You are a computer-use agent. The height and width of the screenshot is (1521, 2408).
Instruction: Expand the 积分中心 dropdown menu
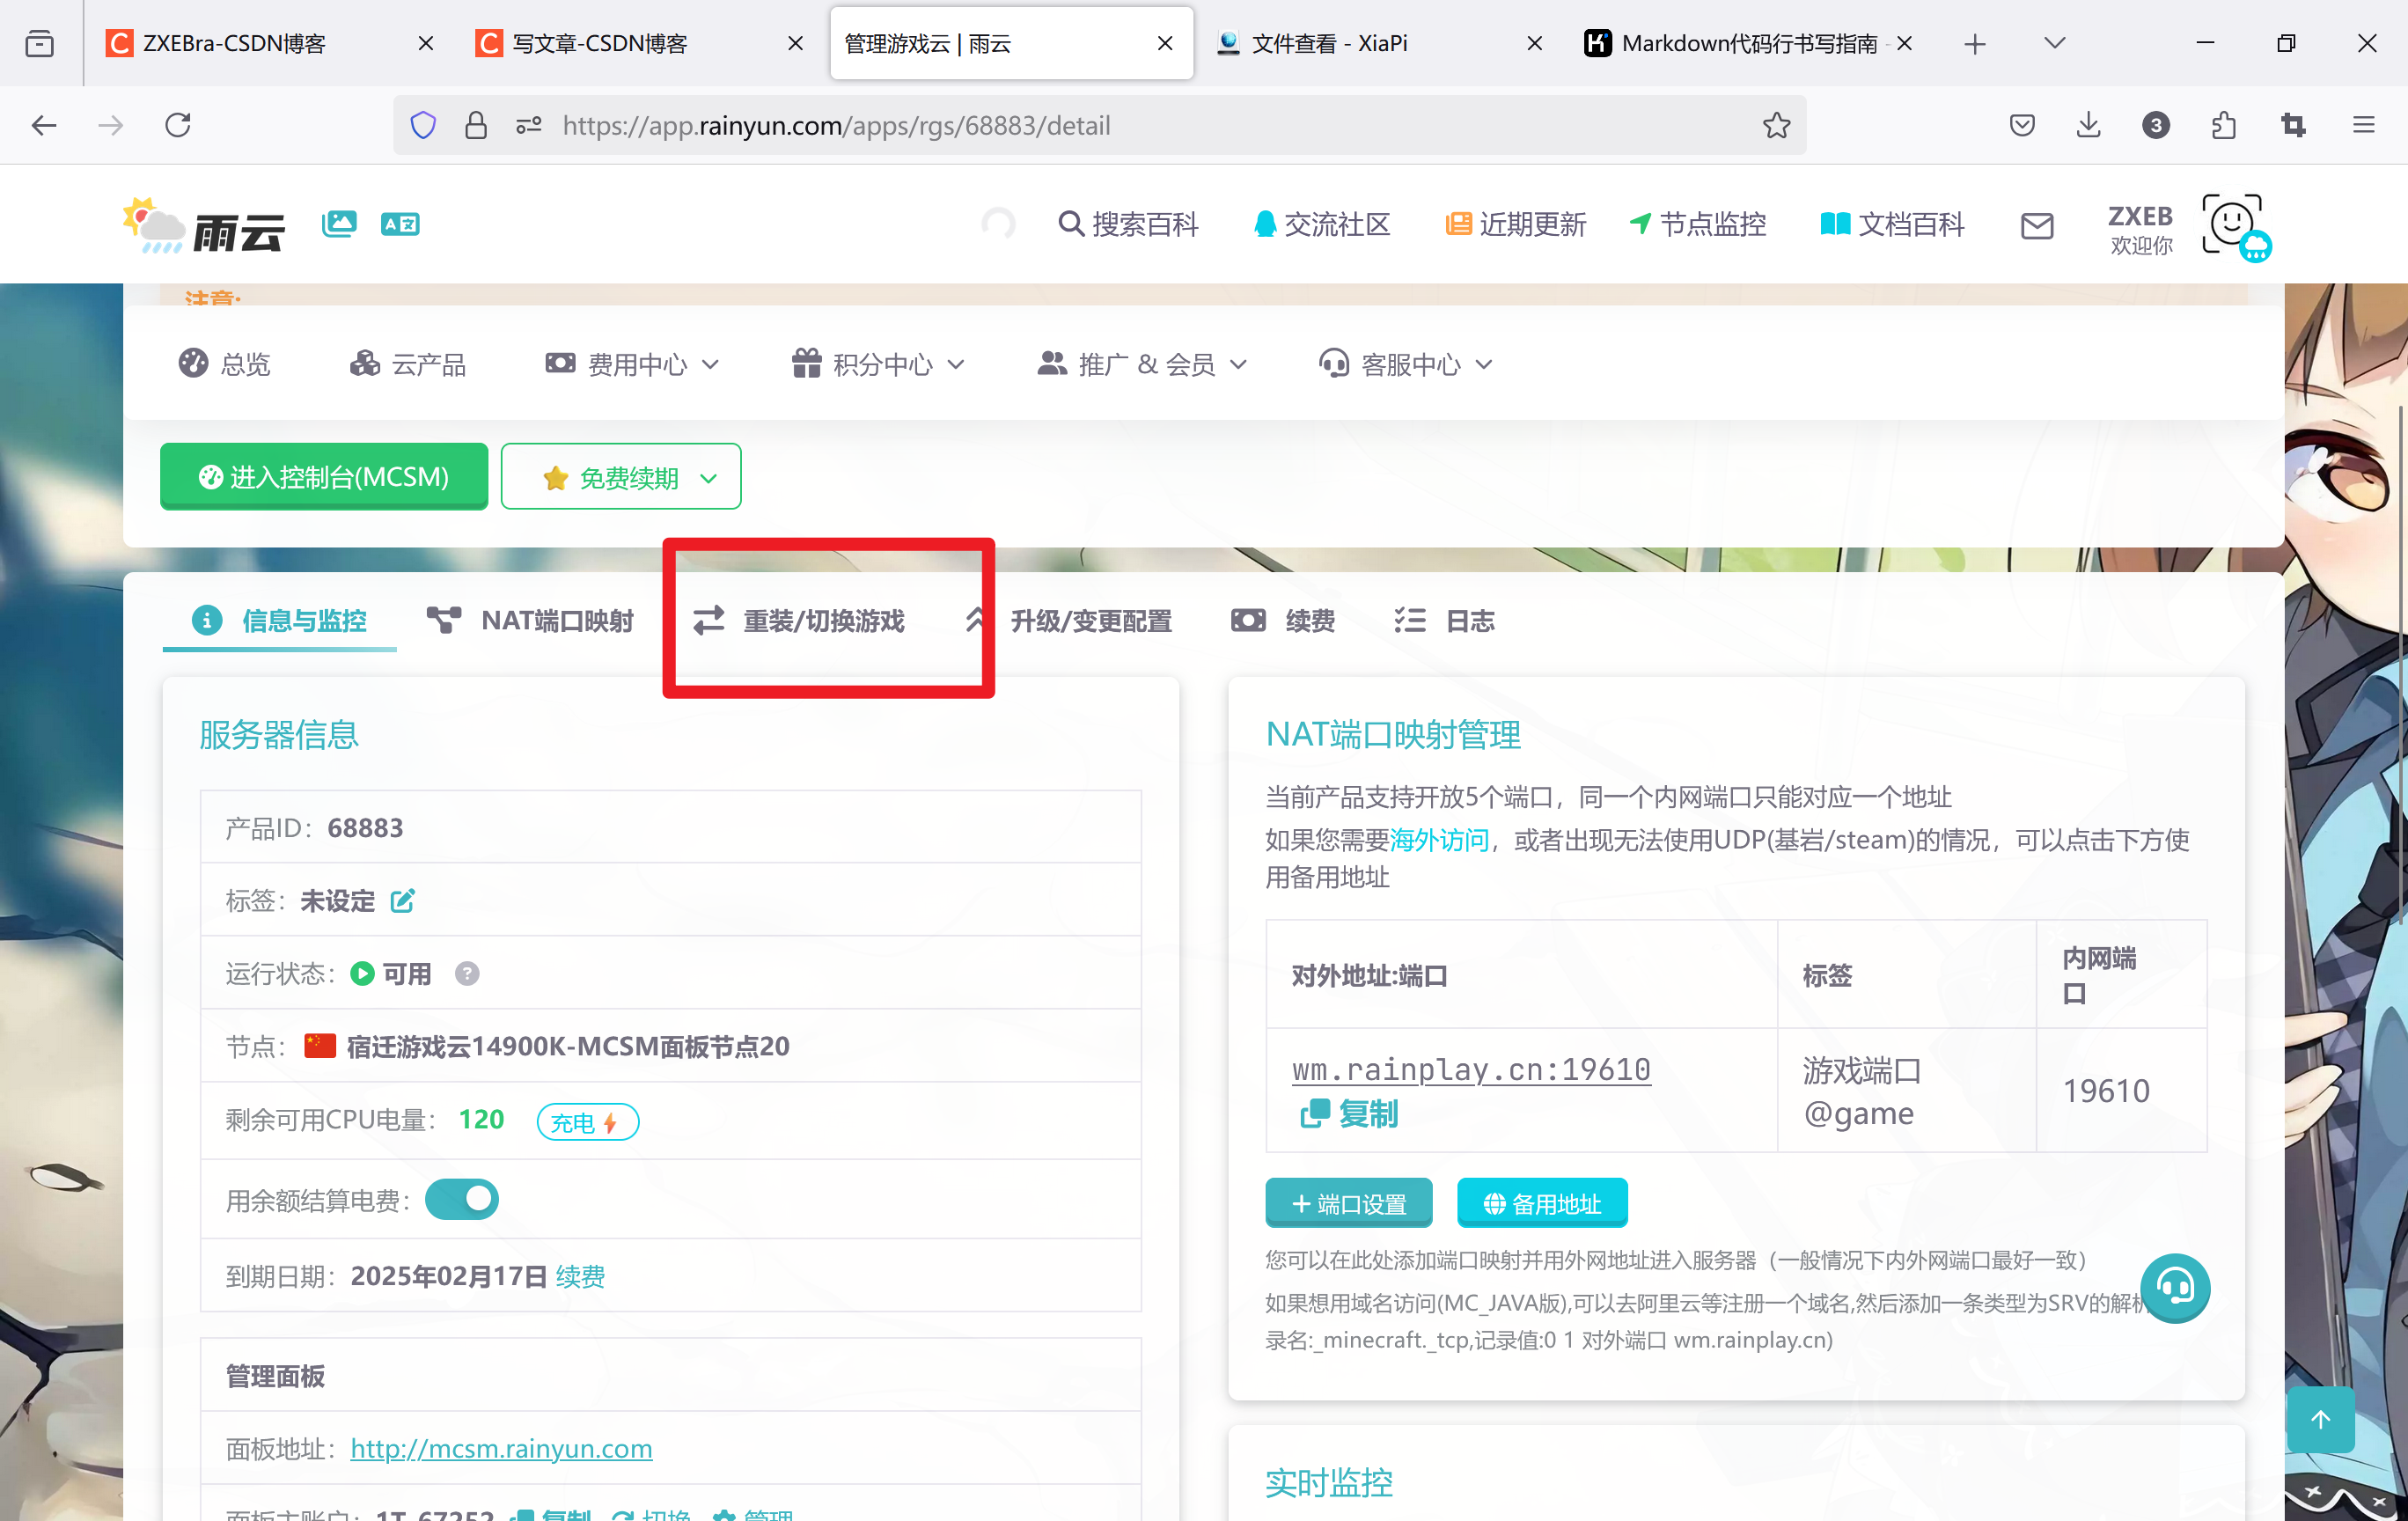click(878, 364)
